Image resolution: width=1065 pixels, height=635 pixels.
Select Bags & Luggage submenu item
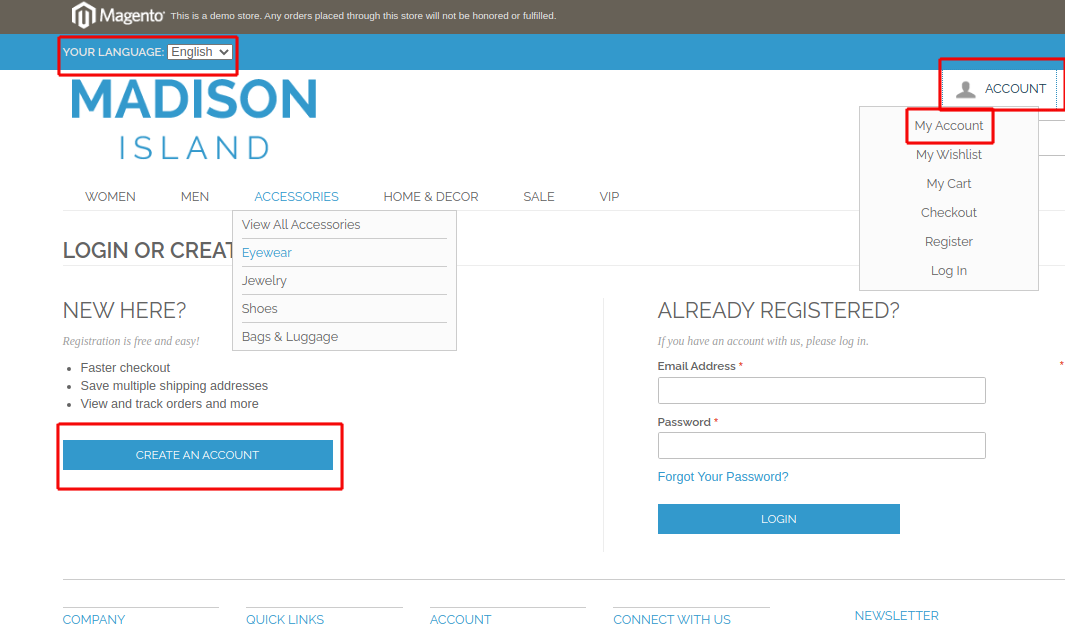click(289, 337)
